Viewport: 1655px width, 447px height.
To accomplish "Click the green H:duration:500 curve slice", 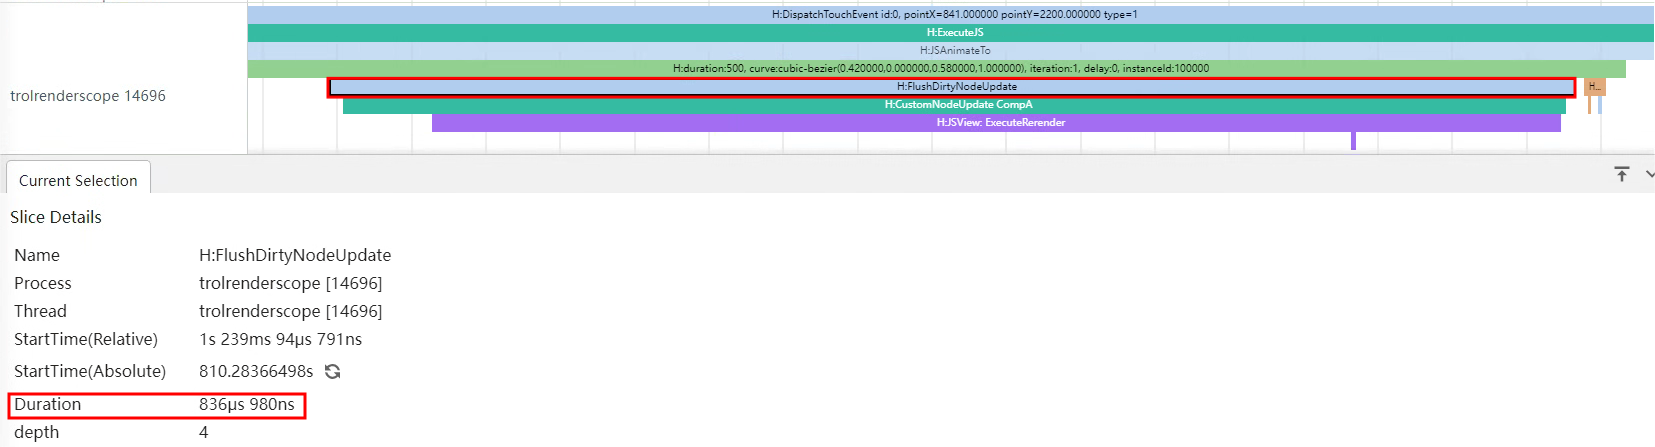I will click(939, 68).
